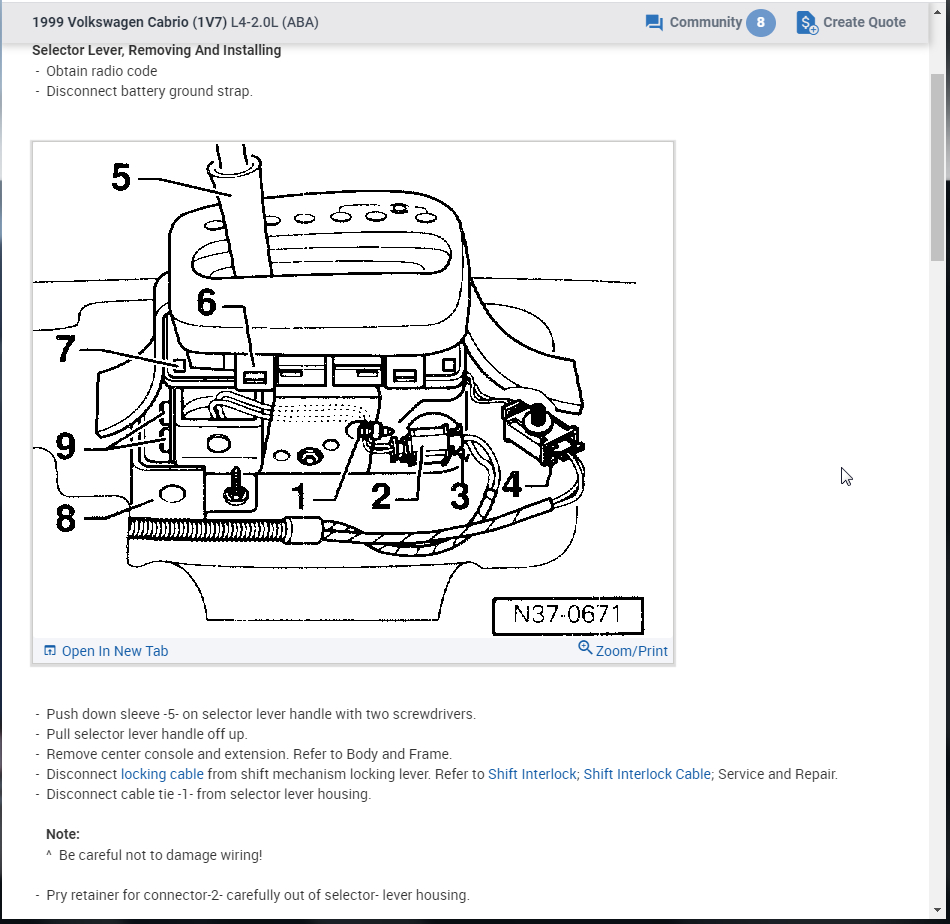Image resolution: width=950 pixels, height=924 pixels.
Task: Click the Open In New Tab icon
Action: [x=50, y=651]
